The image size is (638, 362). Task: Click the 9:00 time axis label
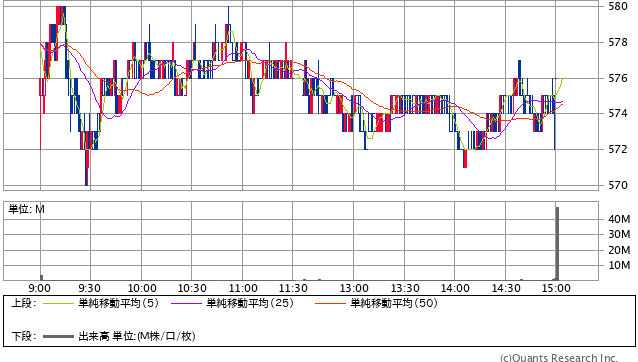click(39, 288)
